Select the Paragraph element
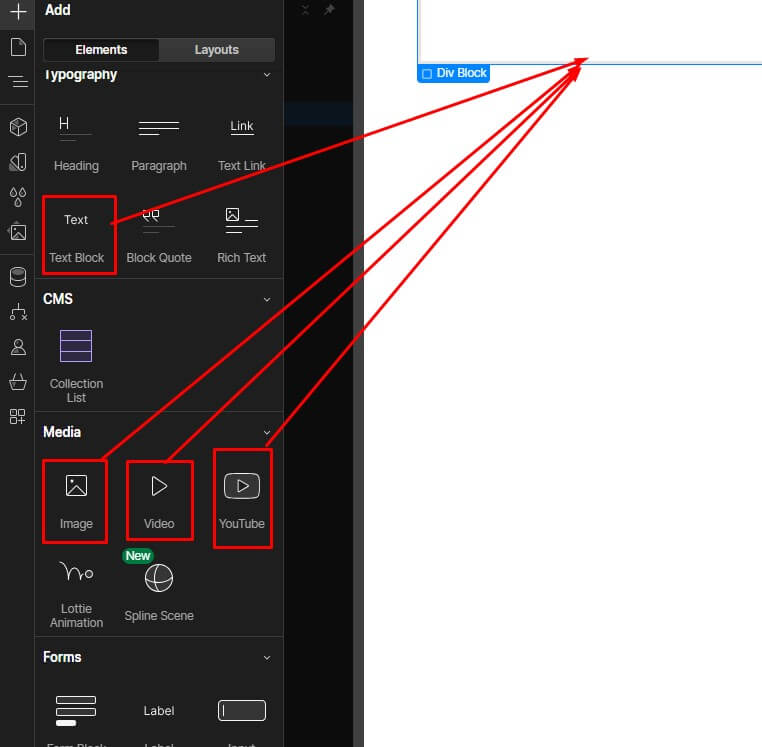This screenshot has width=762, height=747. [159, 144]
